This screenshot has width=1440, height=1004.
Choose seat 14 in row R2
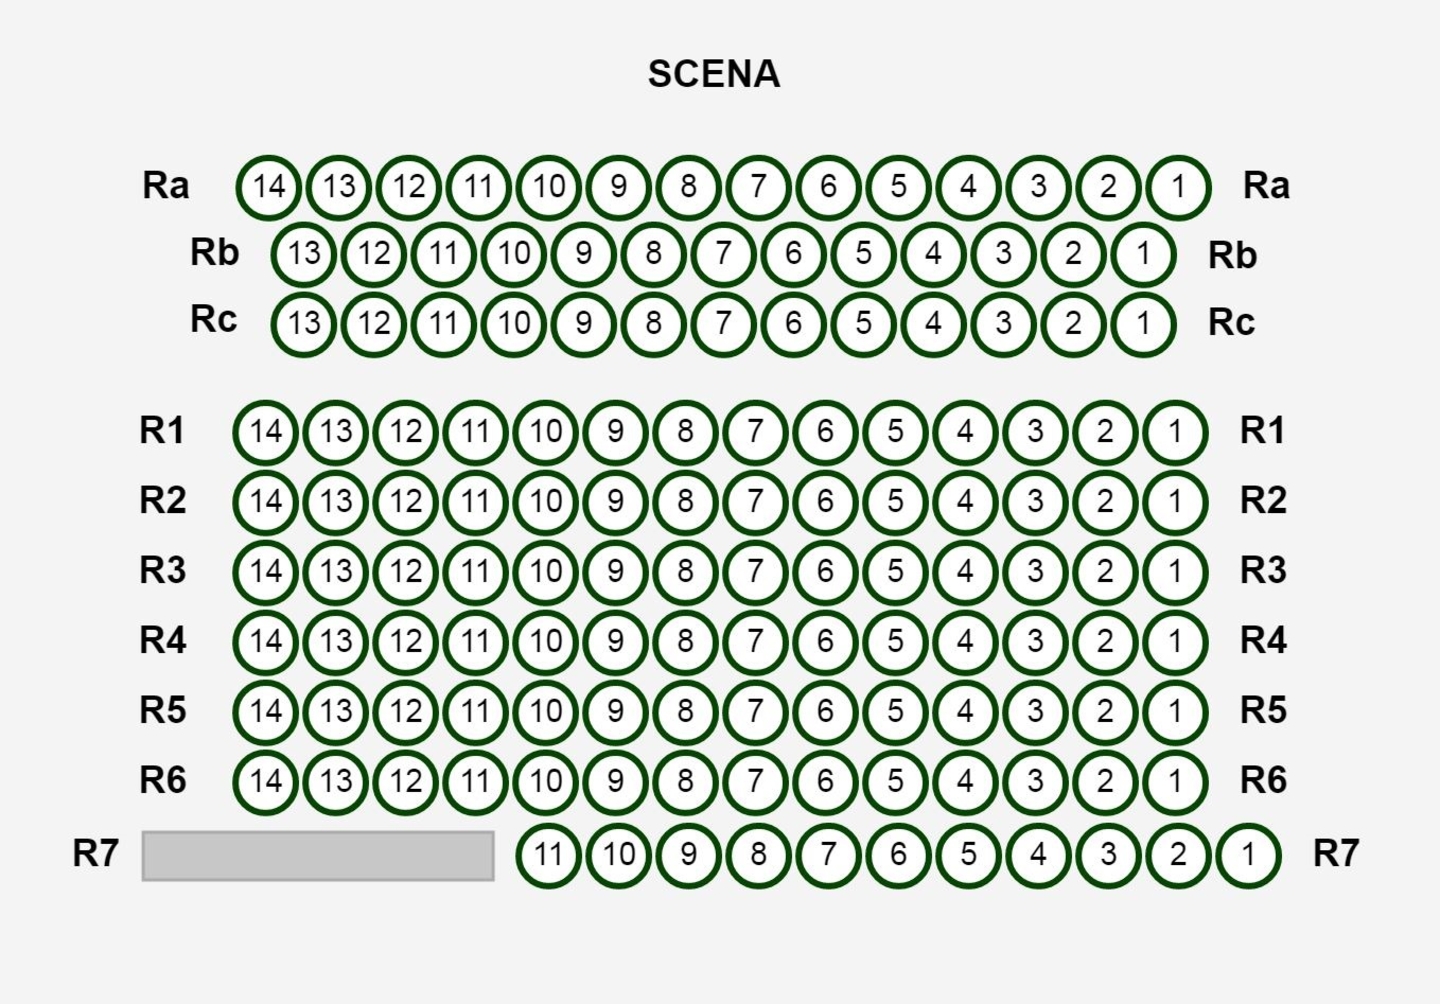tap(265, 501)
